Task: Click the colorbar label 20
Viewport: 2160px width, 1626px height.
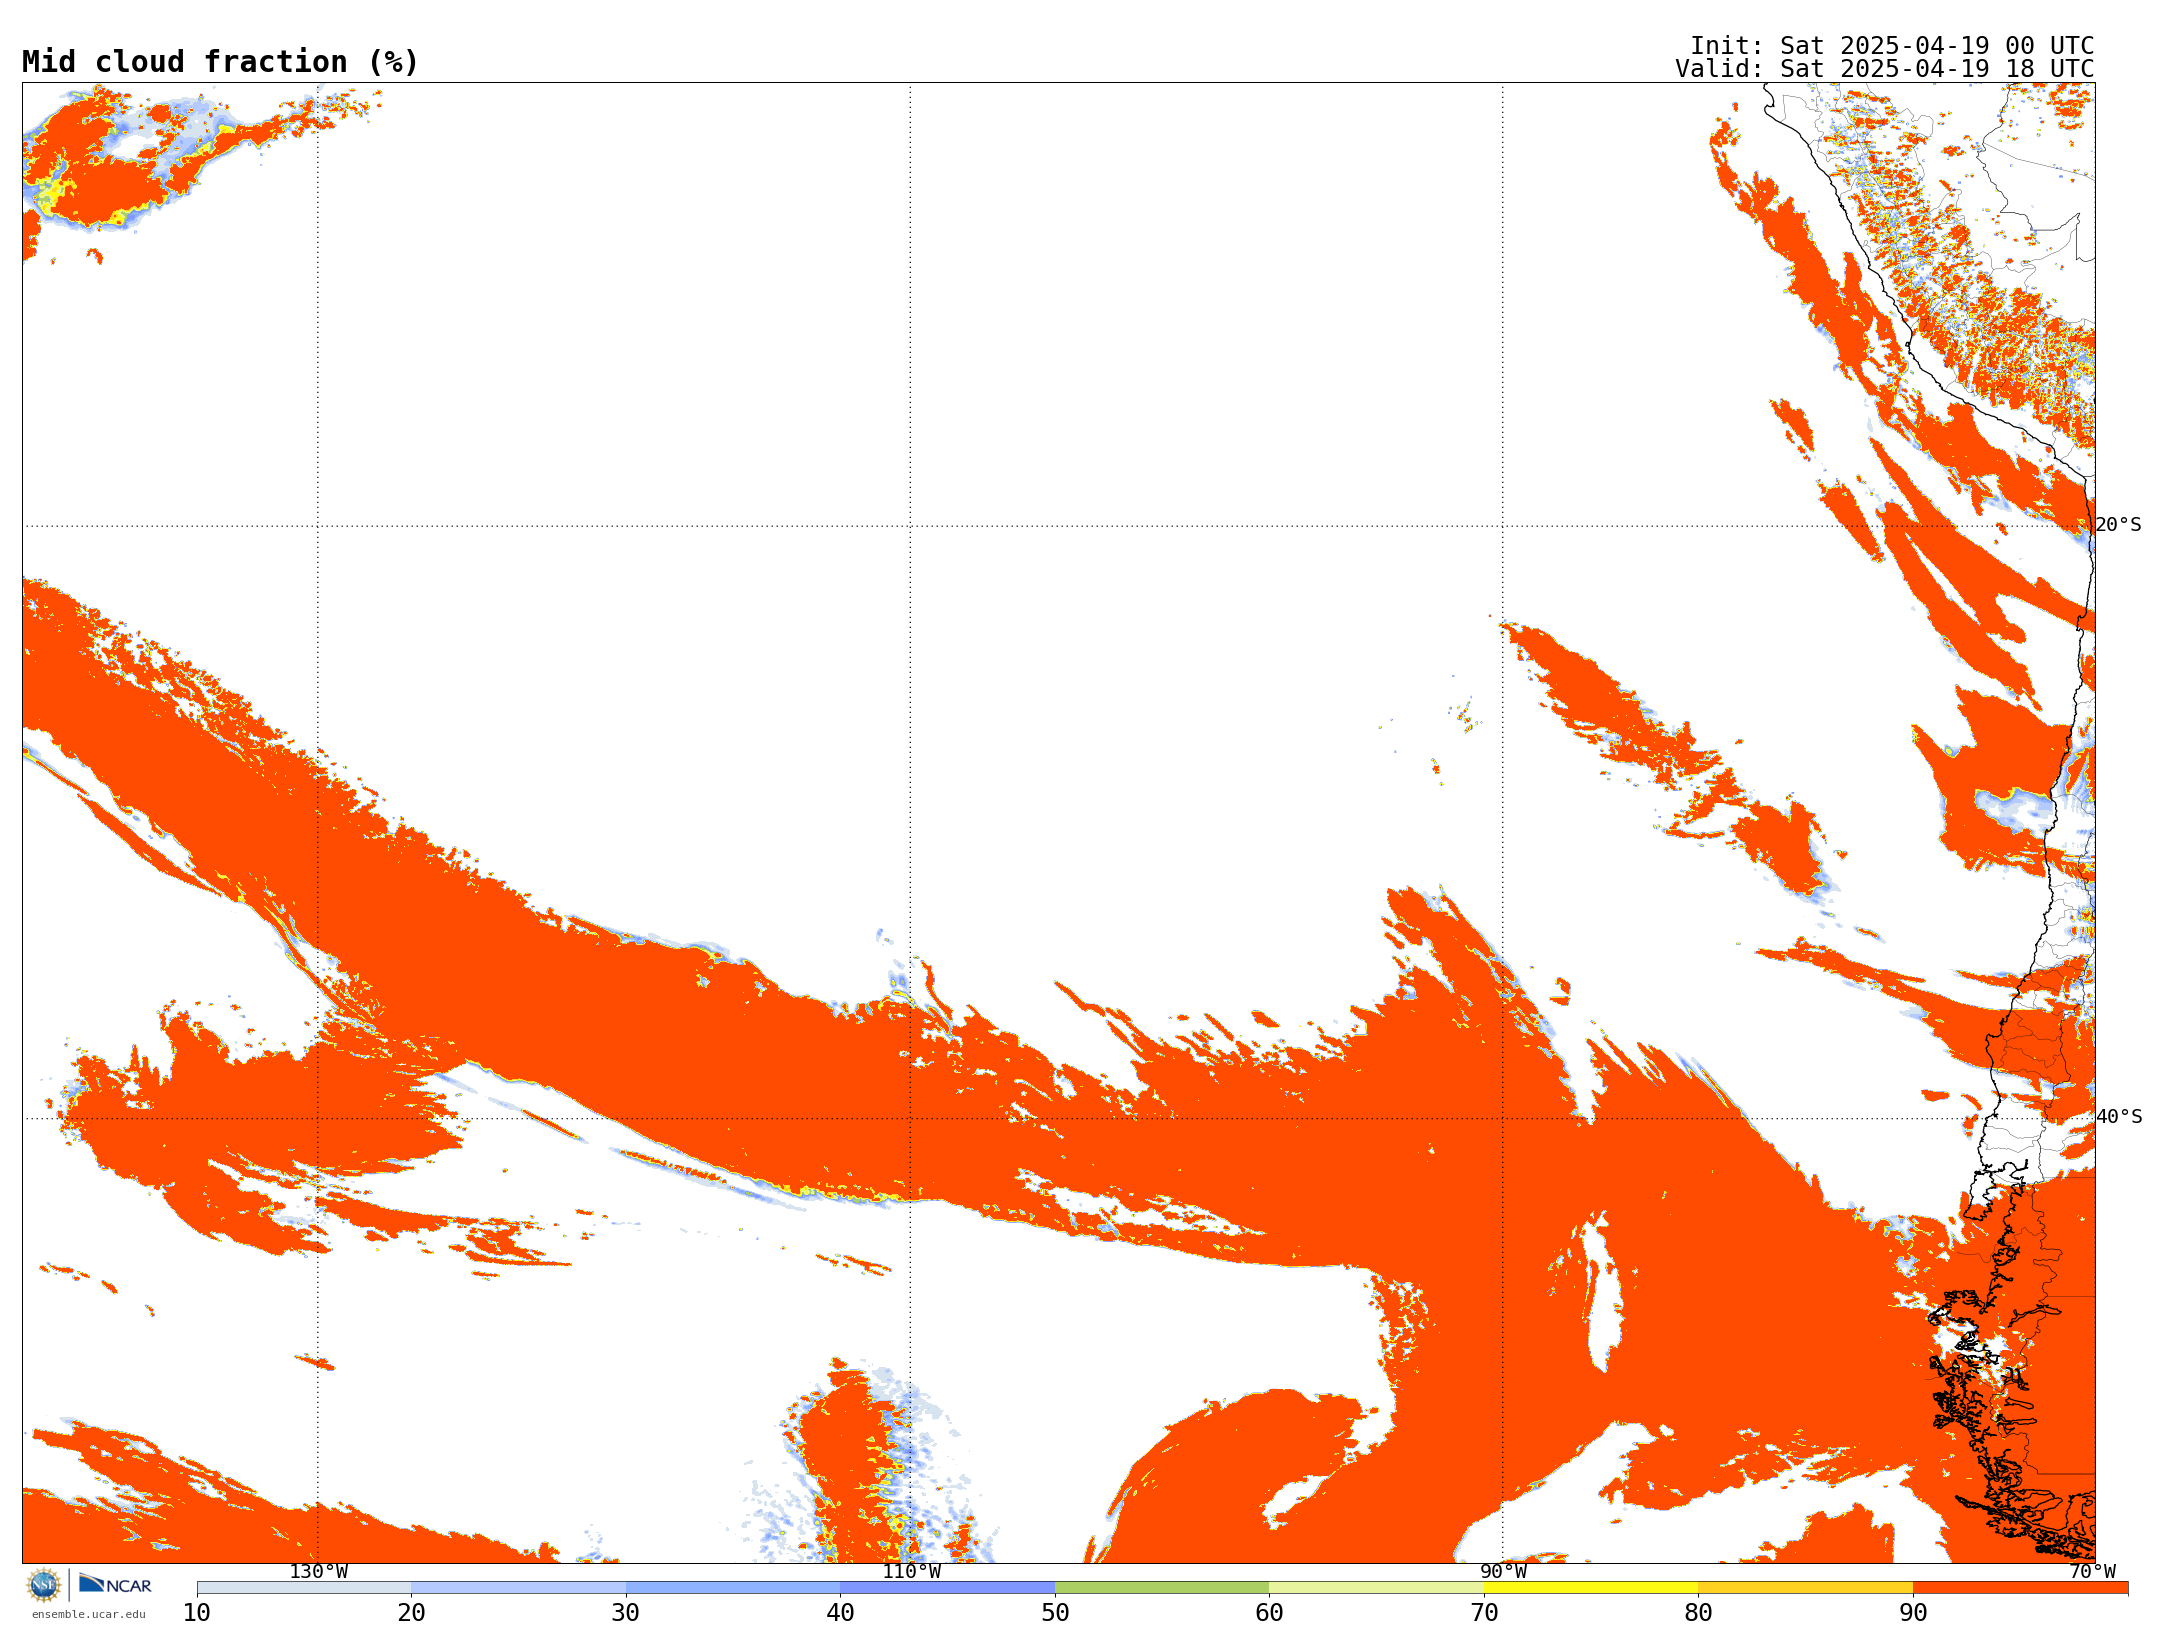Action: coord(411,1613)
